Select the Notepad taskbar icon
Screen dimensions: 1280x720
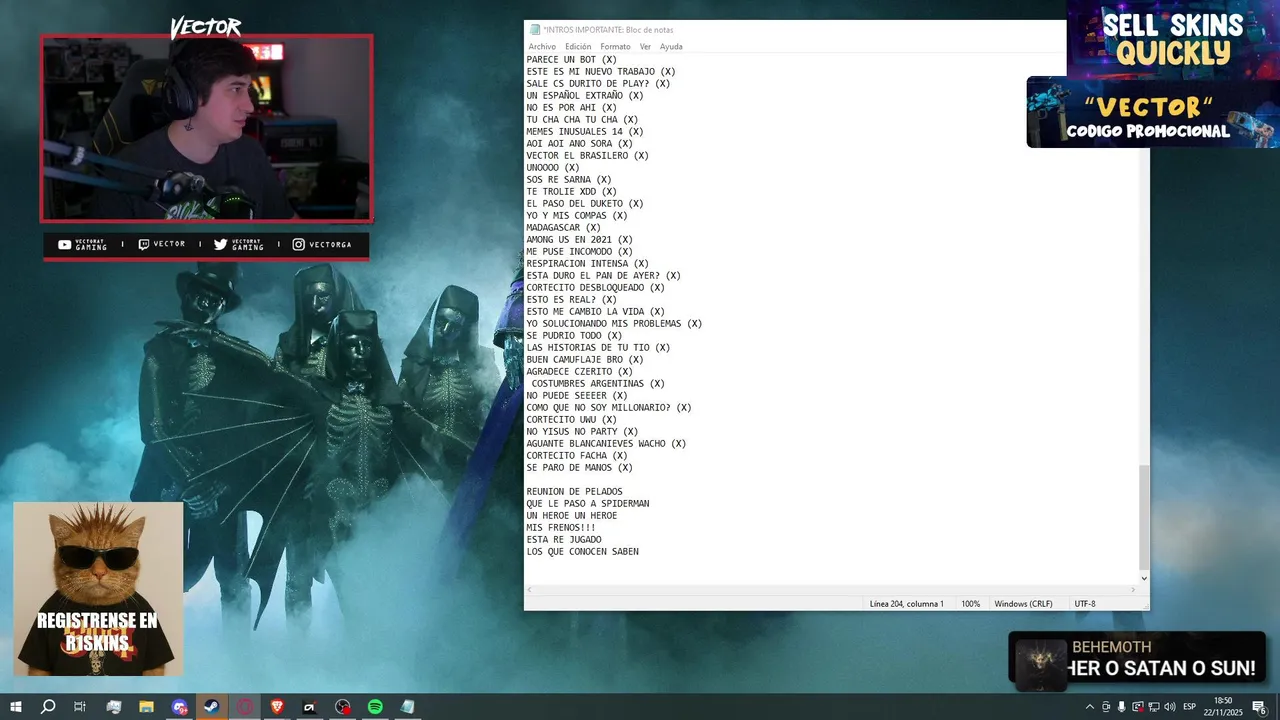[x=408, y=707]
